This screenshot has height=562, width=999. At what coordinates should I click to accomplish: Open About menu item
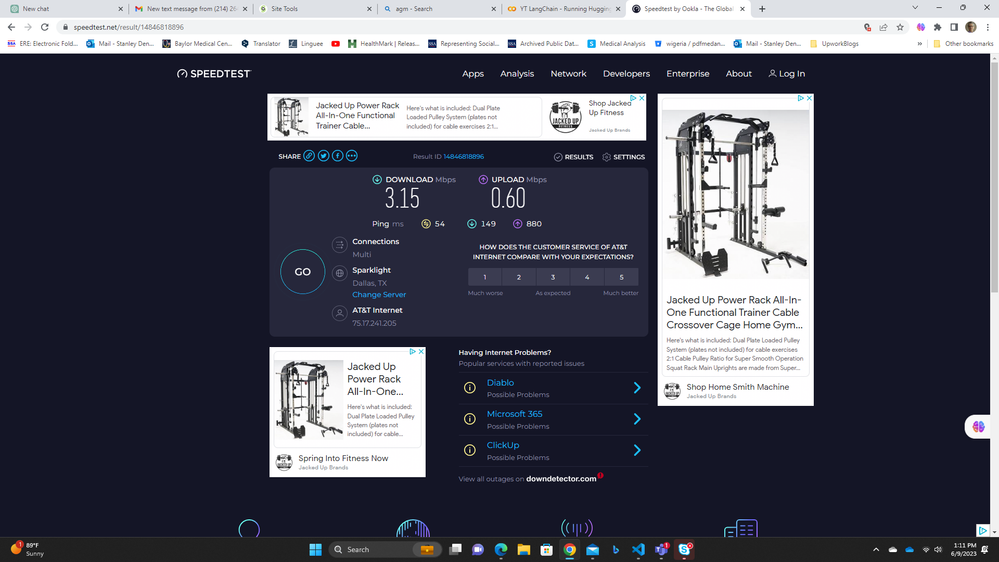point(738,74)
